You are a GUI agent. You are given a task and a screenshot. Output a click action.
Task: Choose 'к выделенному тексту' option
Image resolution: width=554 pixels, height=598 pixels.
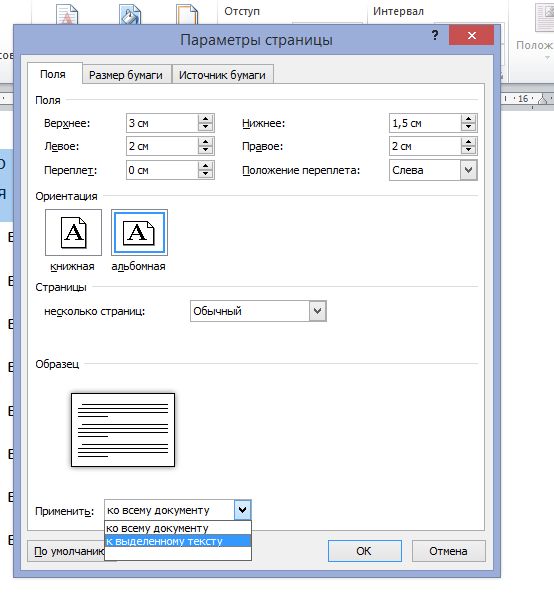click(178, 541)
